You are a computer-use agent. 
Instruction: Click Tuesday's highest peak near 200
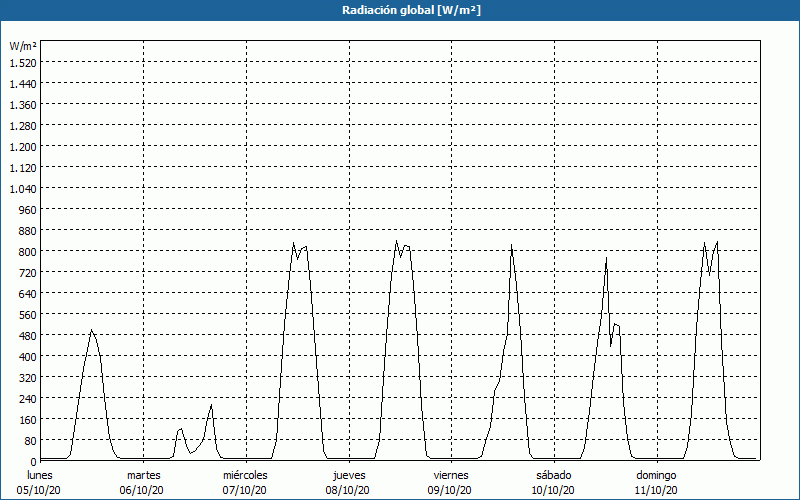211,406
